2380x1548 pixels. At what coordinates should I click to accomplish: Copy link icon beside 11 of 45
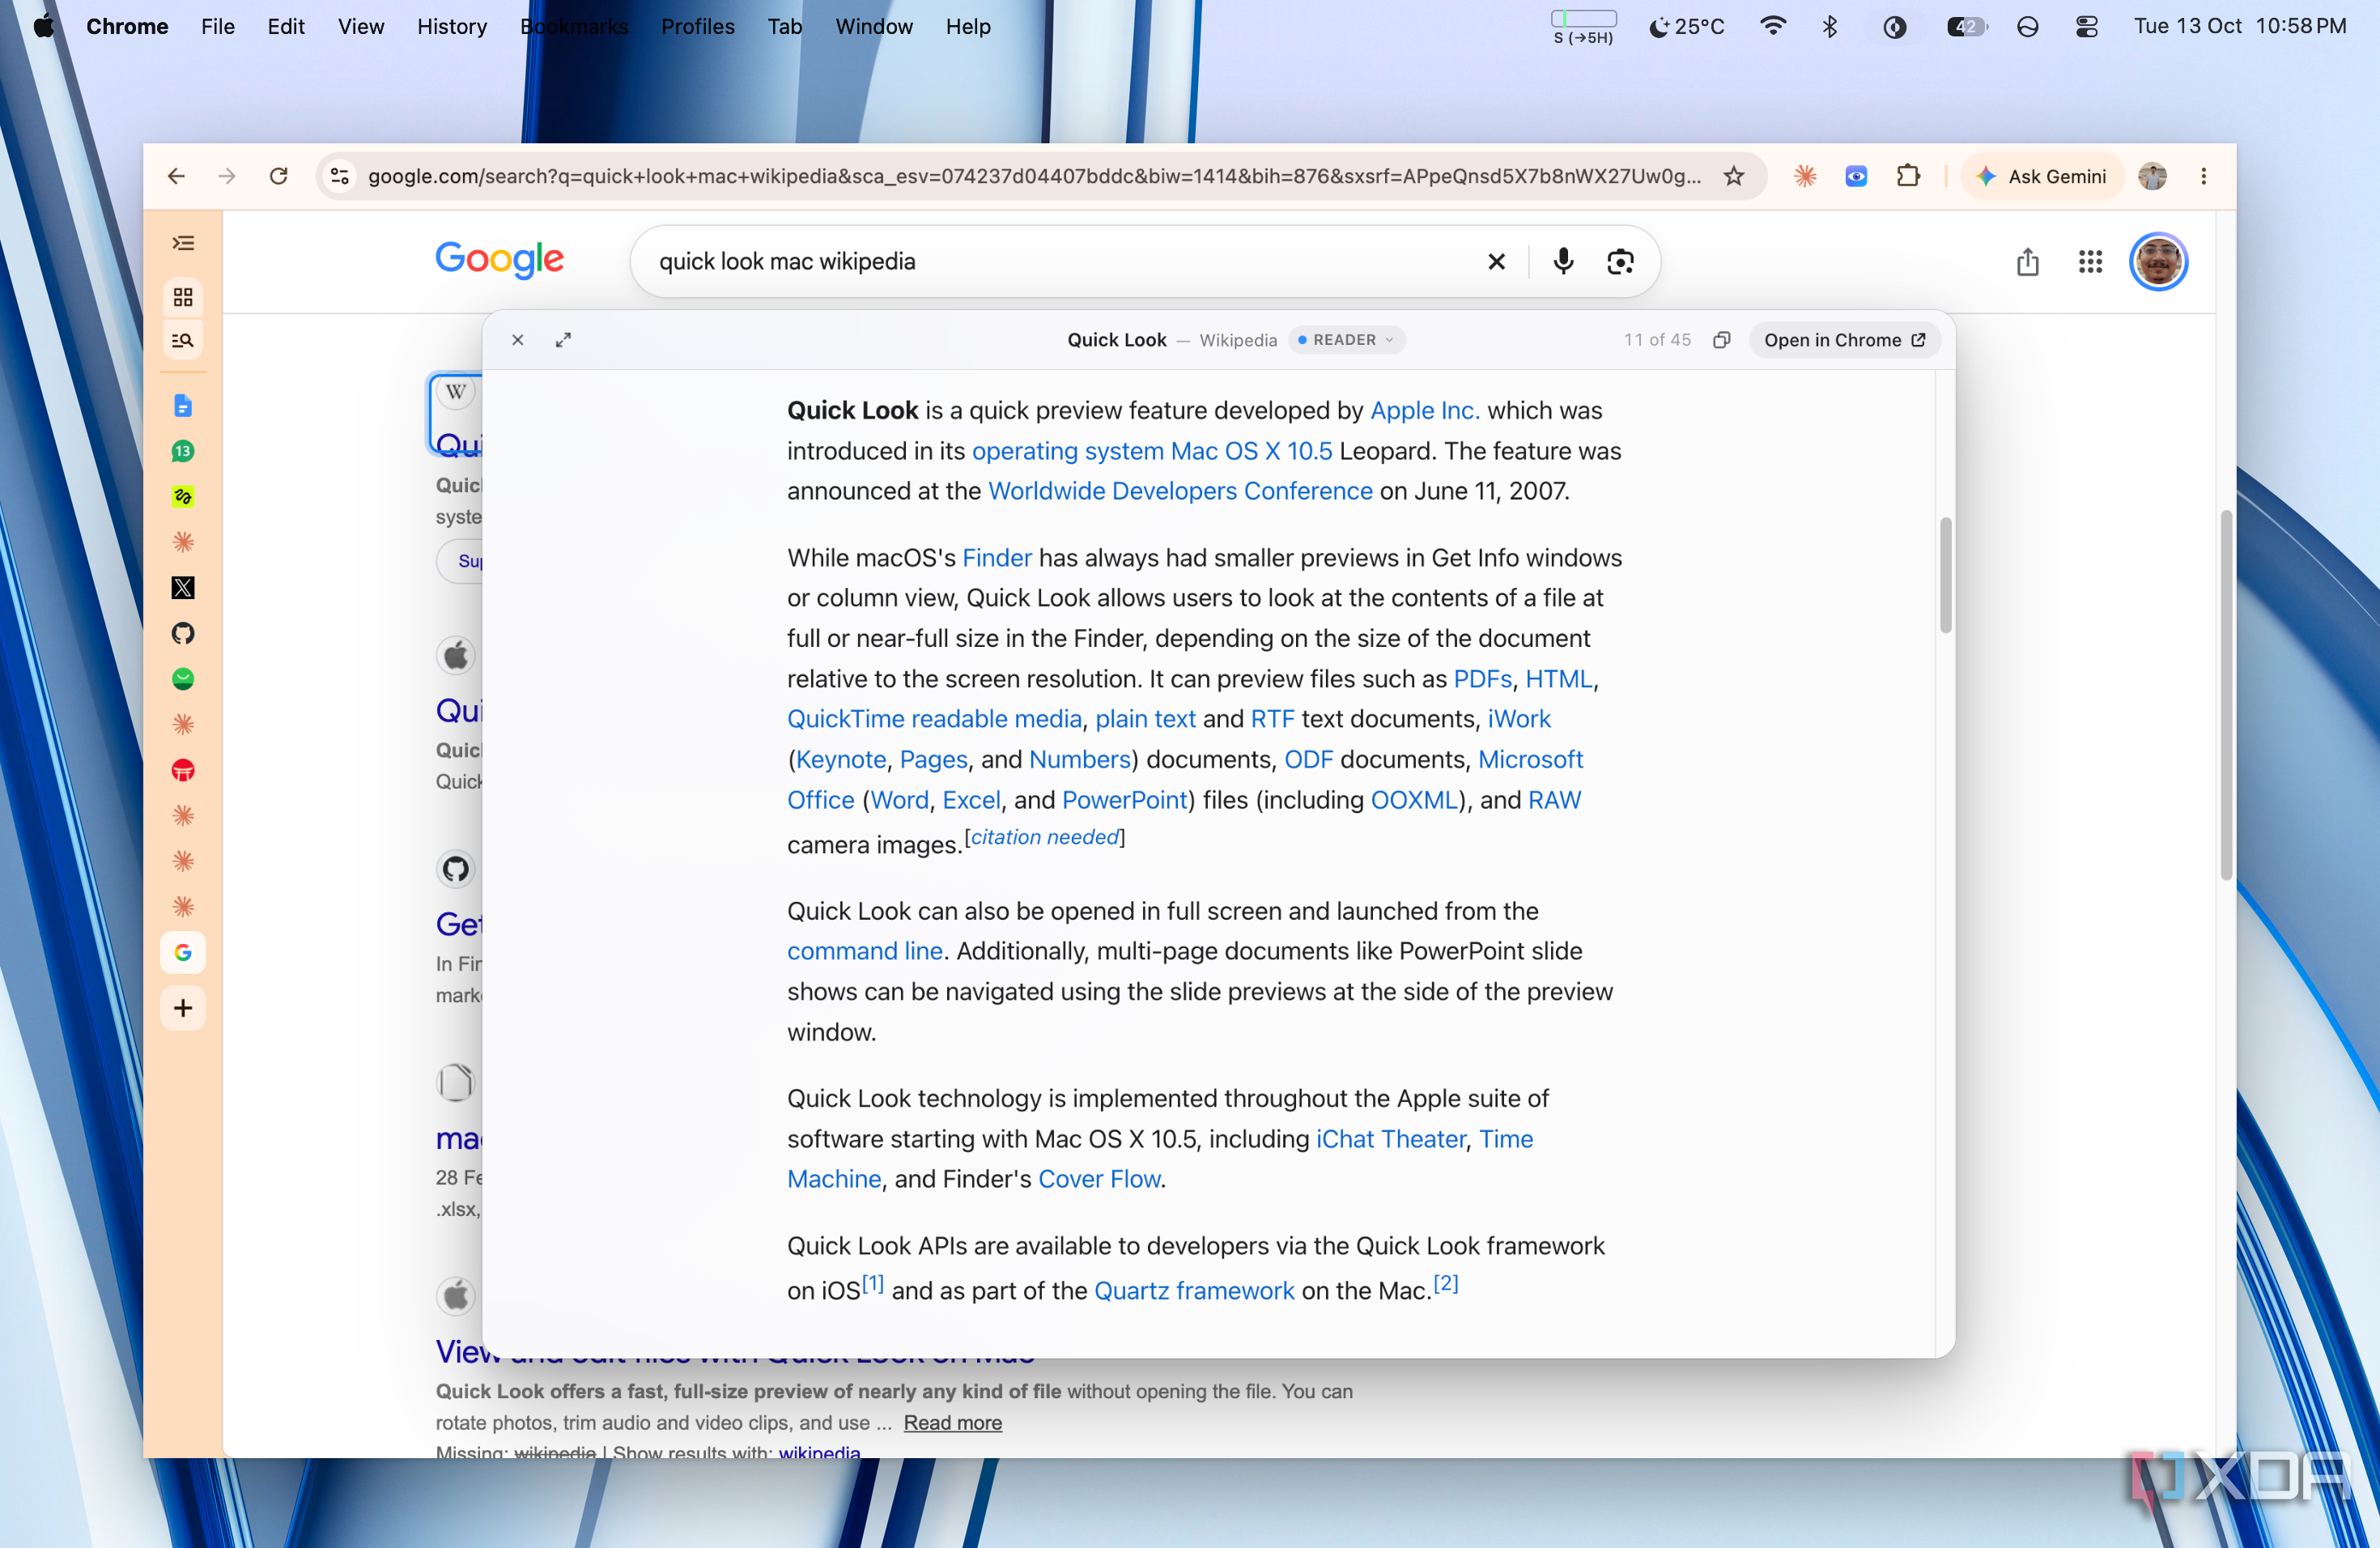1721,341
